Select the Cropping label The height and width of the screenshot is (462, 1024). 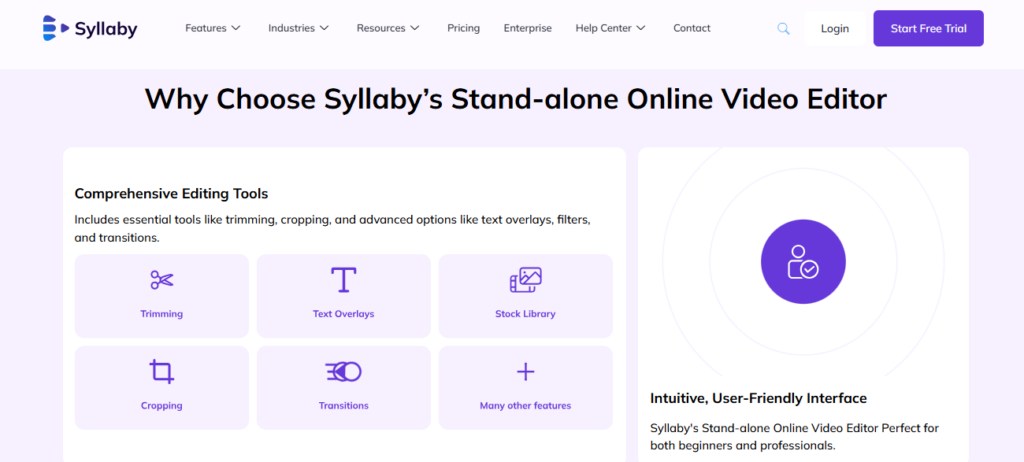161,406
